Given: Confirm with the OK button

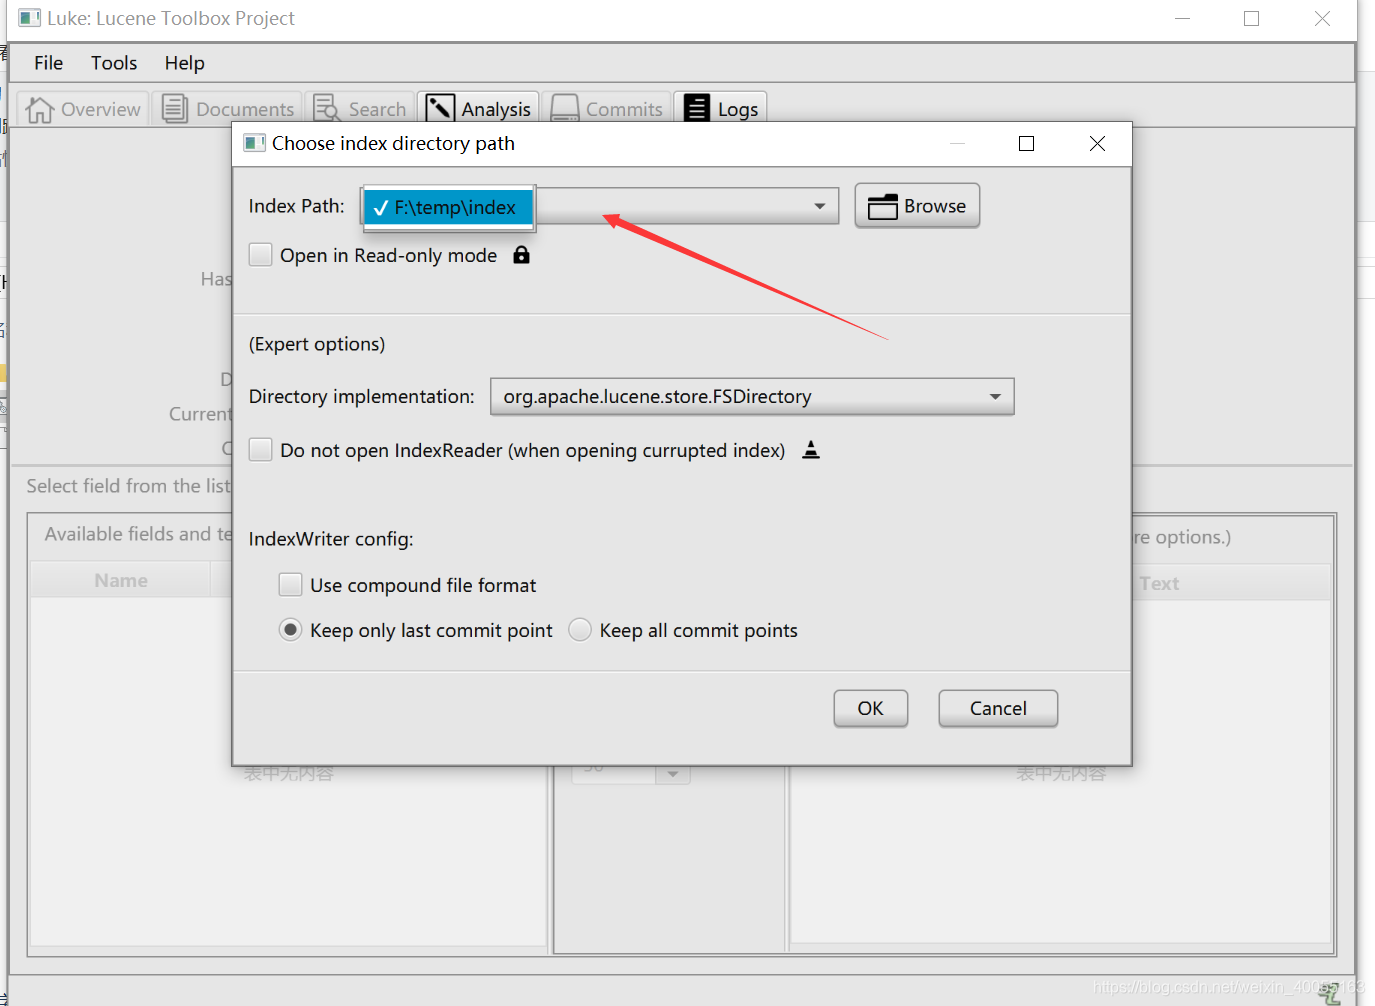Looking at the screenshot, I should point(871,708).
